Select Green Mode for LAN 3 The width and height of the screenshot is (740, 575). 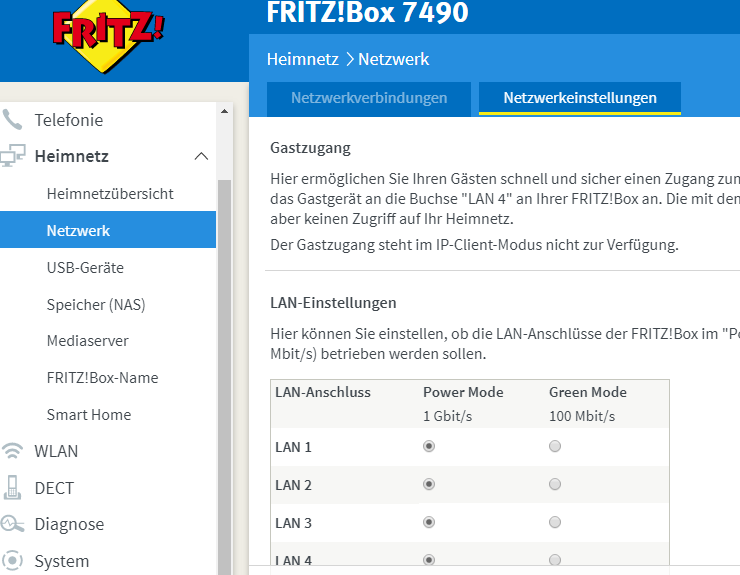555,522
